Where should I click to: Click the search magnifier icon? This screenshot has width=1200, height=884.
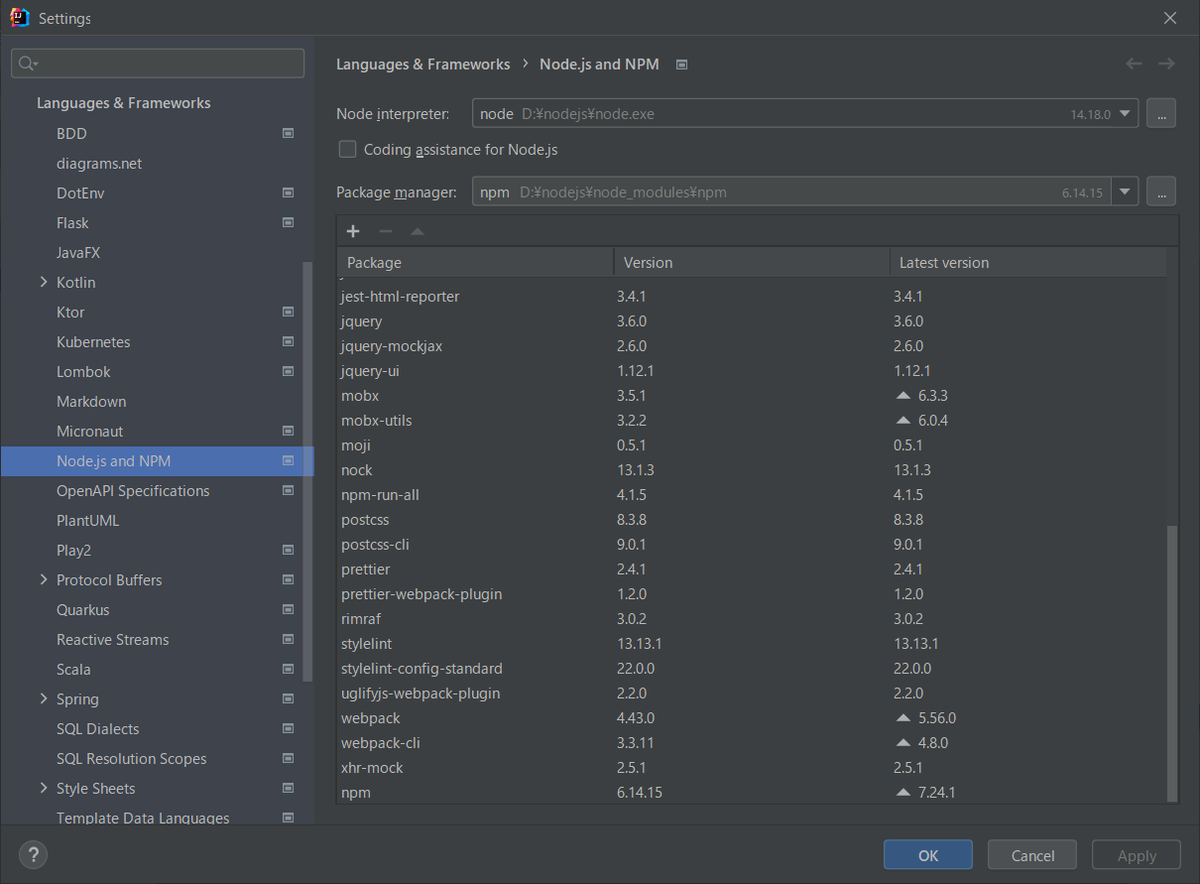tap(27, 63)
